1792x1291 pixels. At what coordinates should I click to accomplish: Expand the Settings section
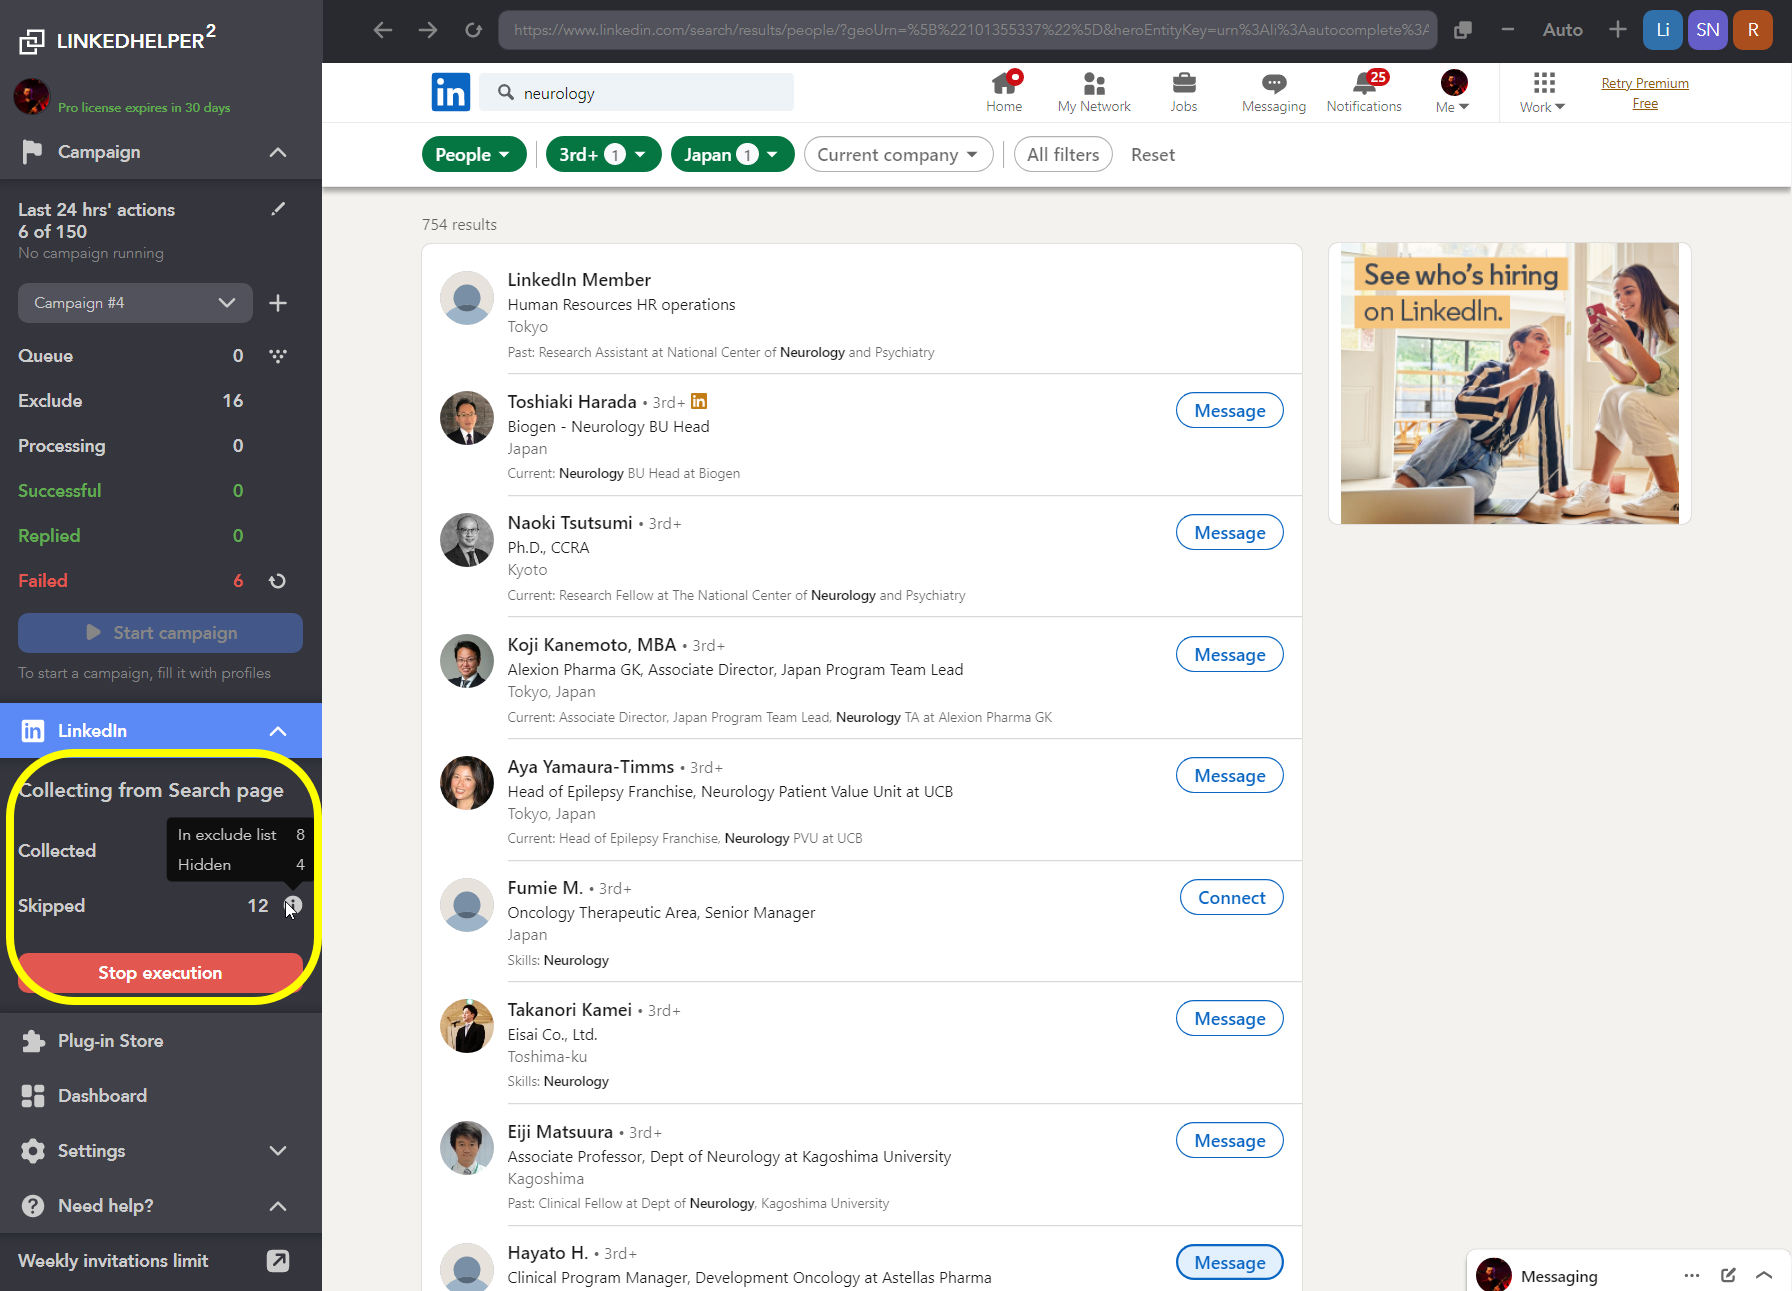[x=278, y=1151]
